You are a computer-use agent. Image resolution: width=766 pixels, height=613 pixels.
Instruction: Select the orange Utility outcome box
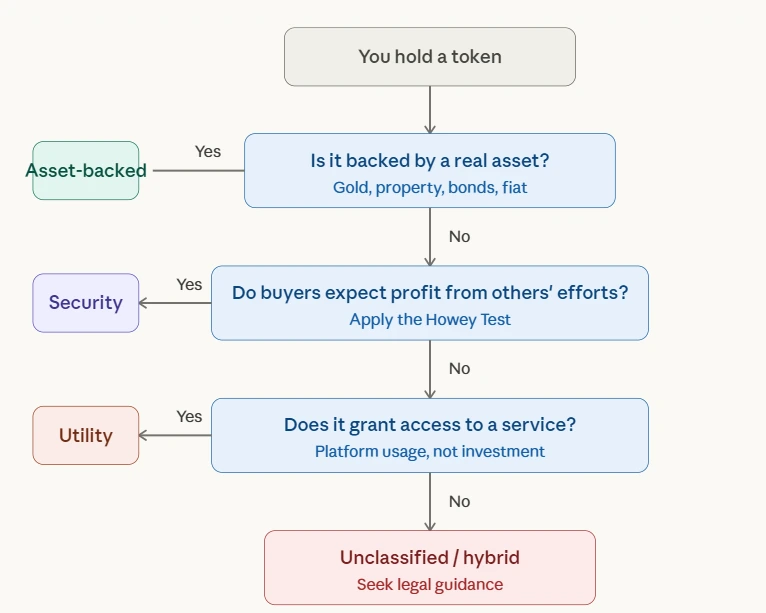[86, 436]
